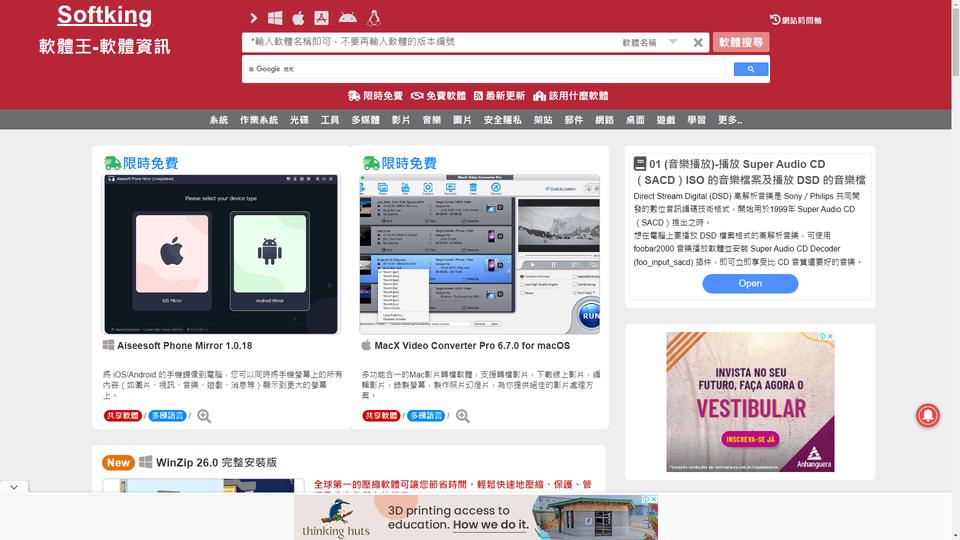
Task: Open the 多媒體 category menu
Action: [x=366, y=120]
